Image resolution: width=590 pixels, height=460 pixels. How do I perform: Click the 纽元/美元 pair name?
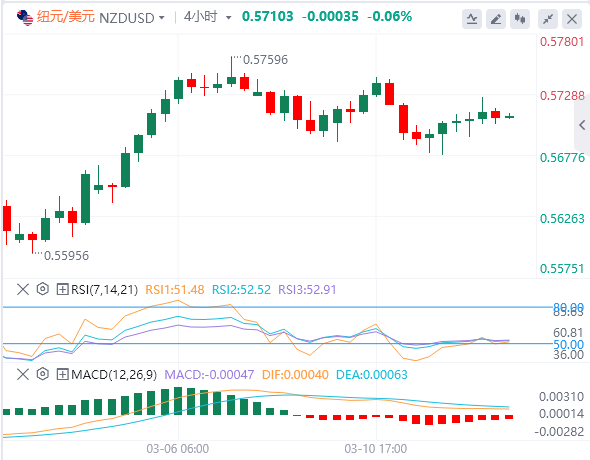65,17
